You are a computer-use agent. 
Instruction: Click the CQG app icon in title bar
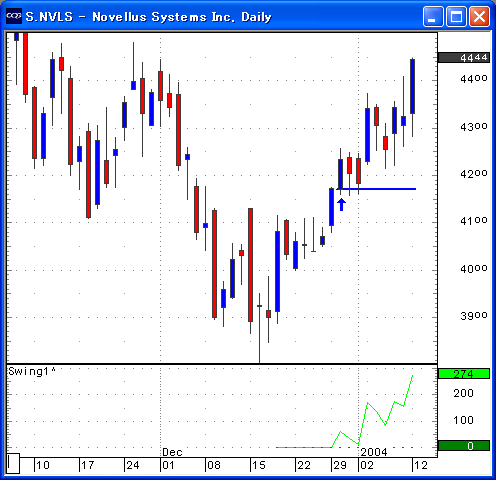(x=14, y=16)
